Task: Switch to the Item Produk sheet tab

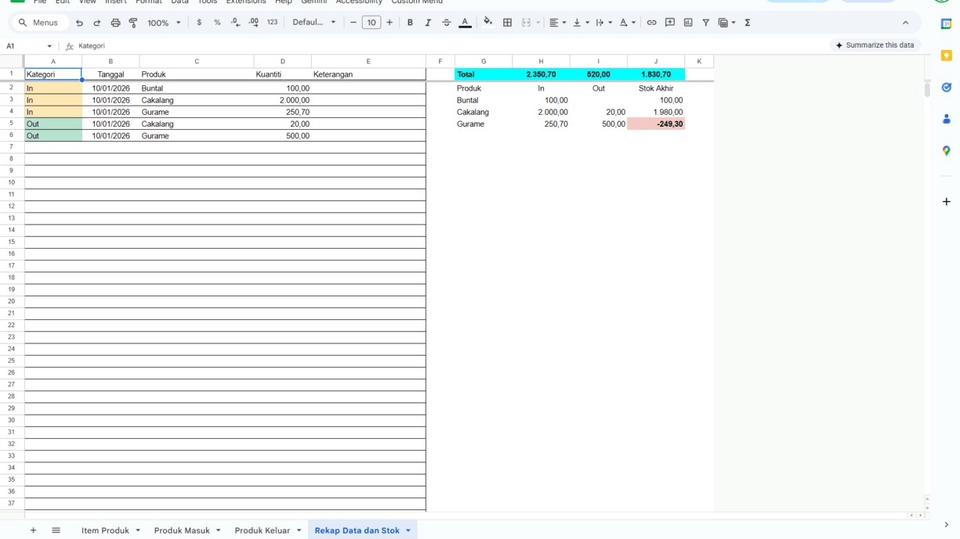Action: tap(105, 531)
